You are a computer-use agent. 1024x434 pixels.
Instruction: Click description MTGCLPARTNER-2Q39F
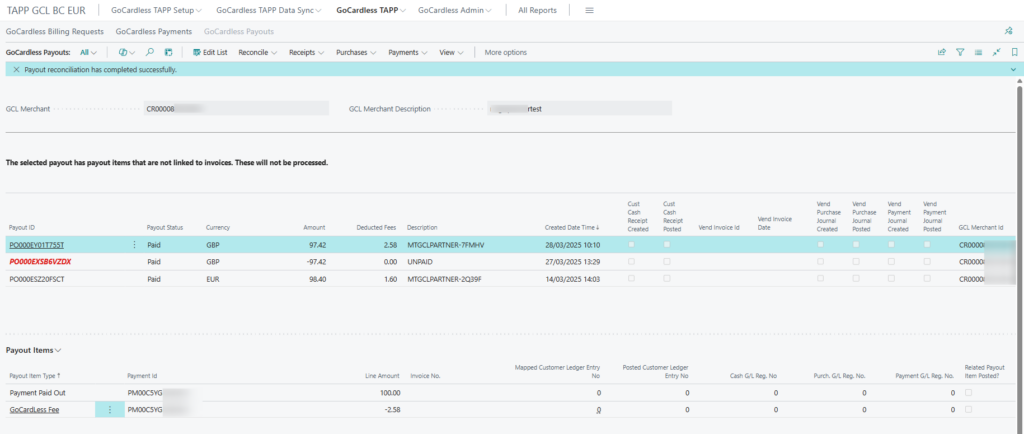445,278
